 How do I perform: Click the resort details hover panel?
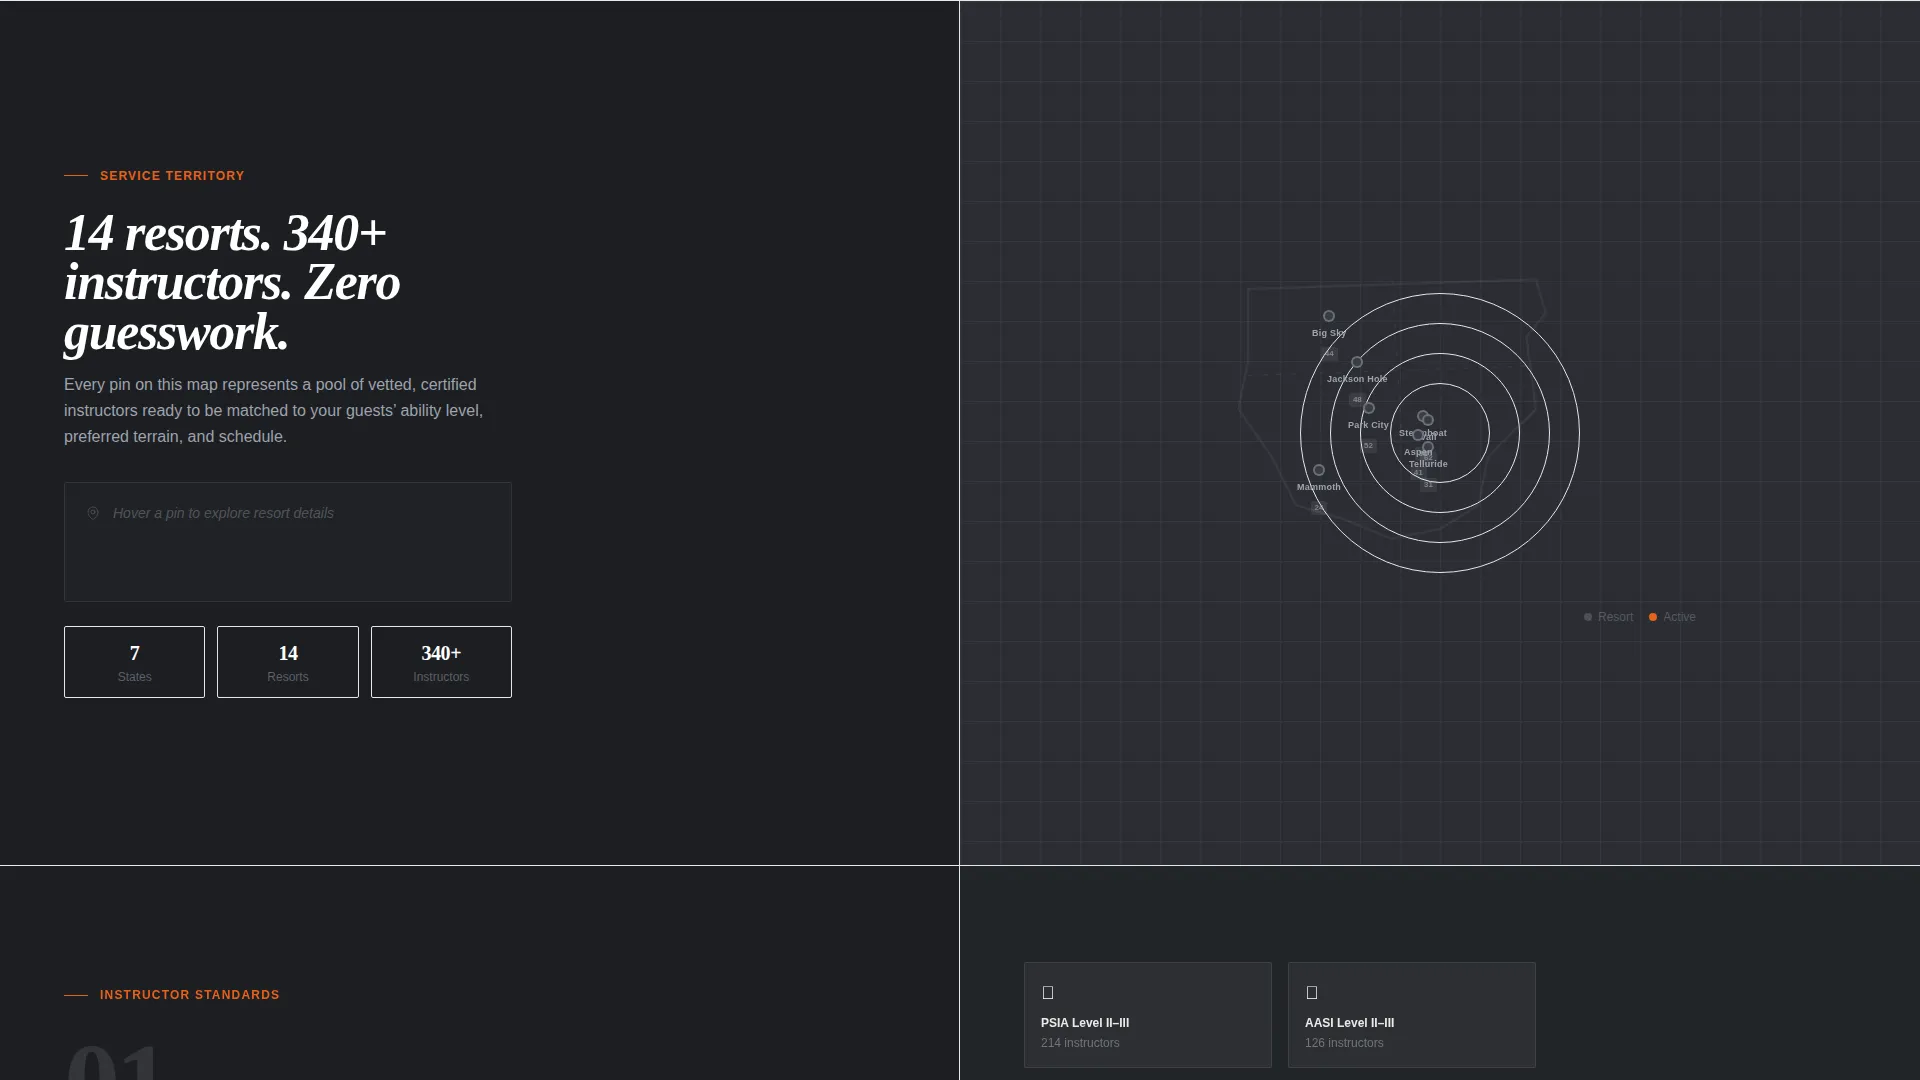(x=288, y=542)
